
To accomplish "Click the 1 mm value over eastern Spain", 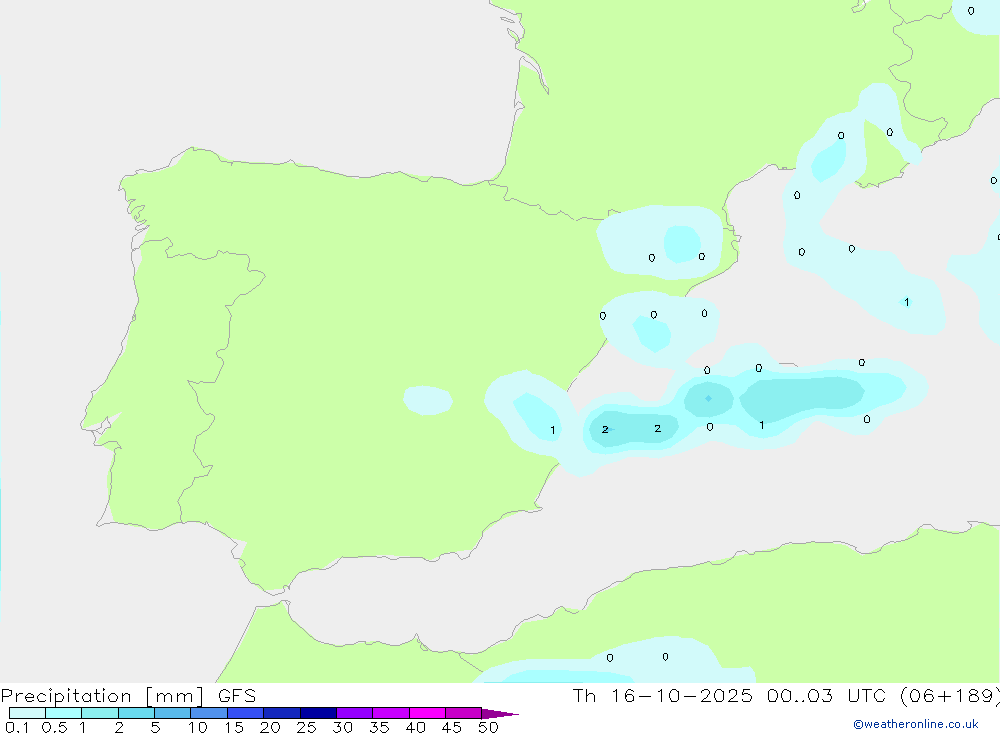I will pos(552,430).
